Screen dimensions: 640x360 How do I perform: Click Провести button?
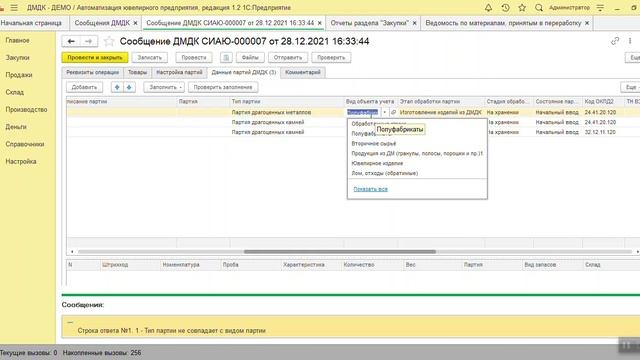(194, 58)
